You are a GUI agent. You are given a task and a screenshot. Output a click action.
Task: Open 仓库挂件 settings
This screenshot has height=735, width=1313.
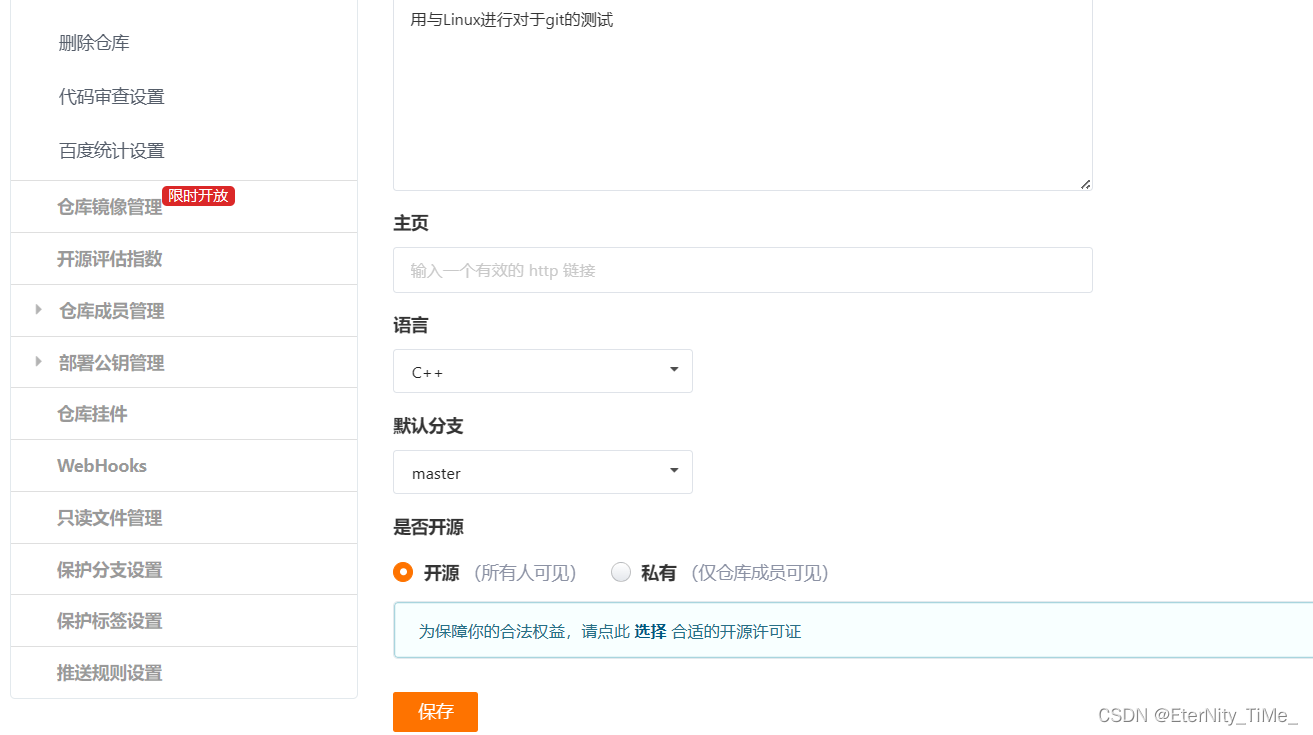92,414
